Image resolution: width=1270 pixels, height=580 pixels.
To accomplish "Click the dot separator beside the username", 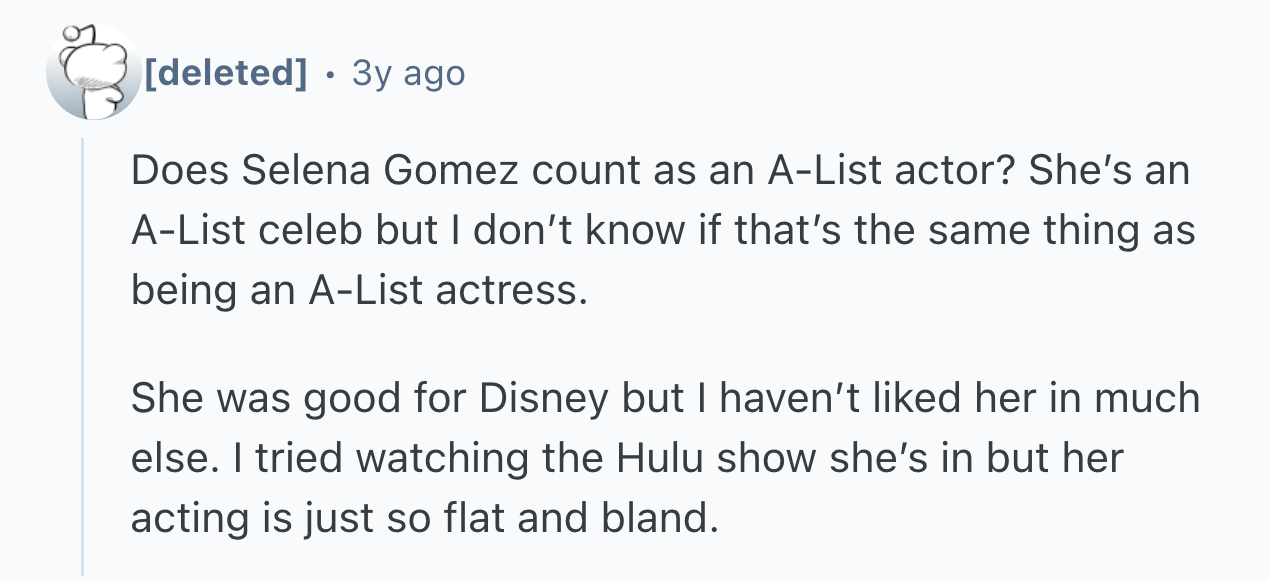I will click(329, 73).
